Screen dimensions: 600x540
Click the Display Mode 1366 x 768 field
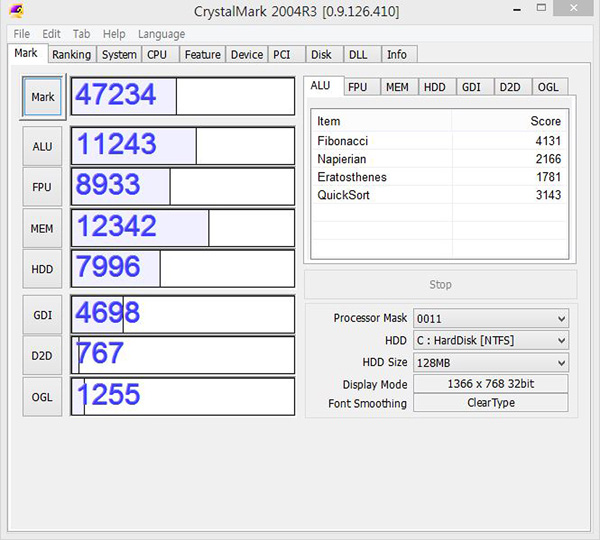coord(491,383)
